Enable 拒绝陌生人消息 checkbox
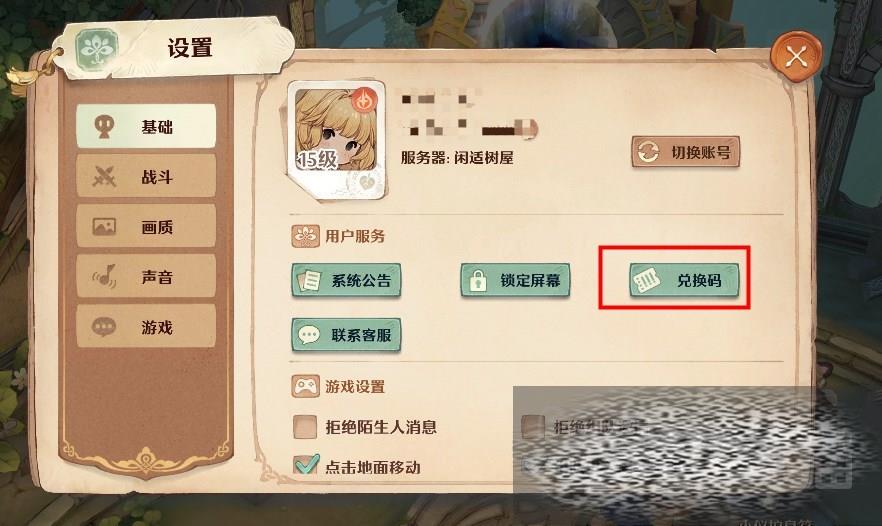882x526 pixels. (305, 427)
